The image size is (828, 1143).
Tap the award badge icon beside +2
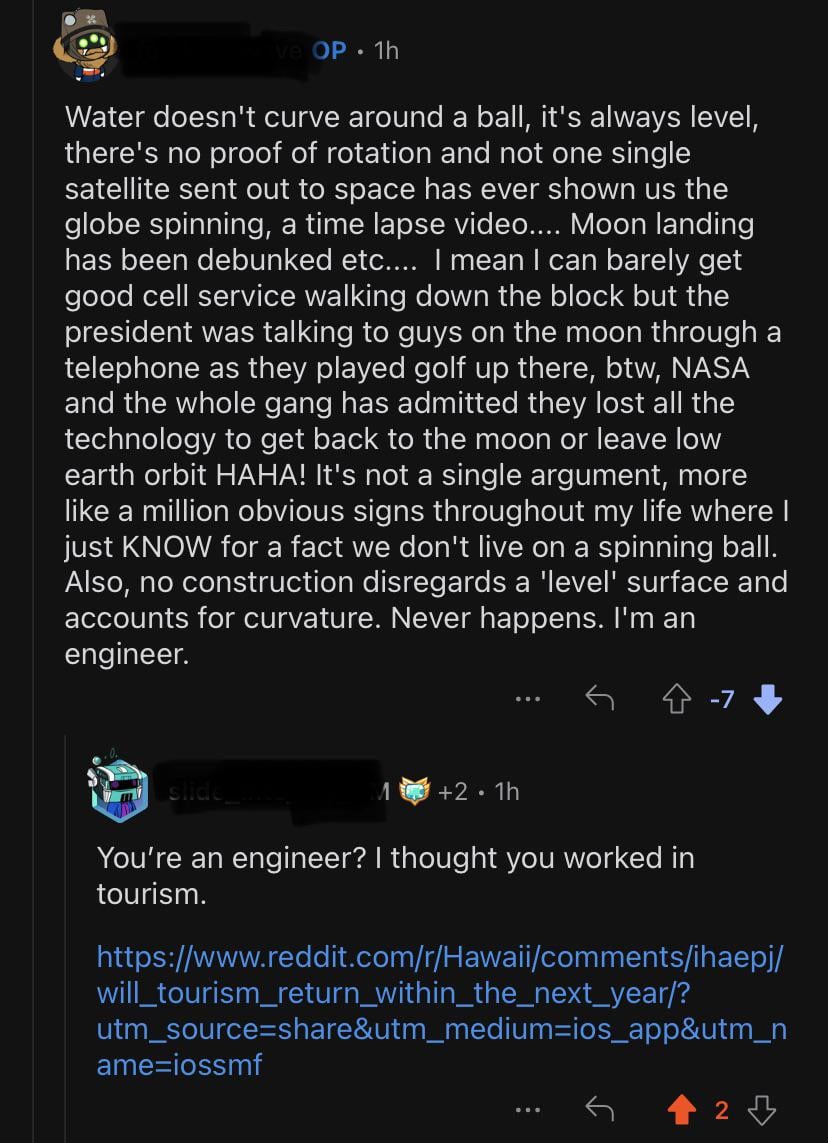[x=413, y=791]
